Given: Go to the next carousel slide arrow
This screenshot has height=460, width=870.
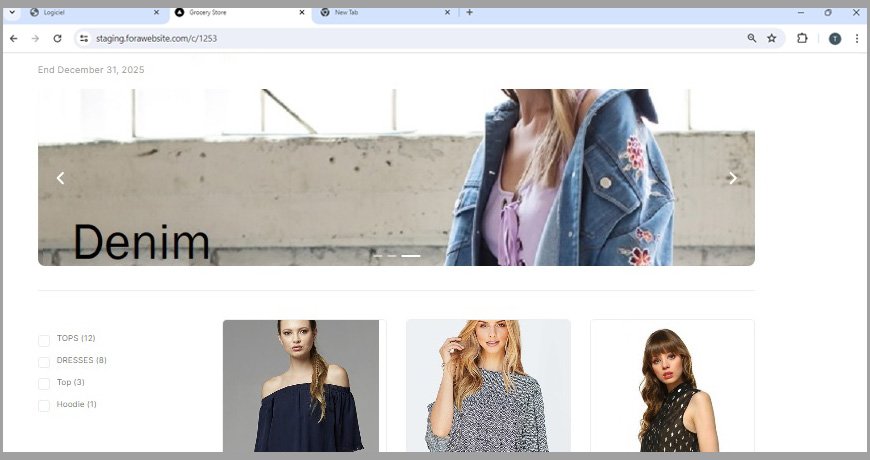Looking at the screenshot, I should (x=732, y=178).
